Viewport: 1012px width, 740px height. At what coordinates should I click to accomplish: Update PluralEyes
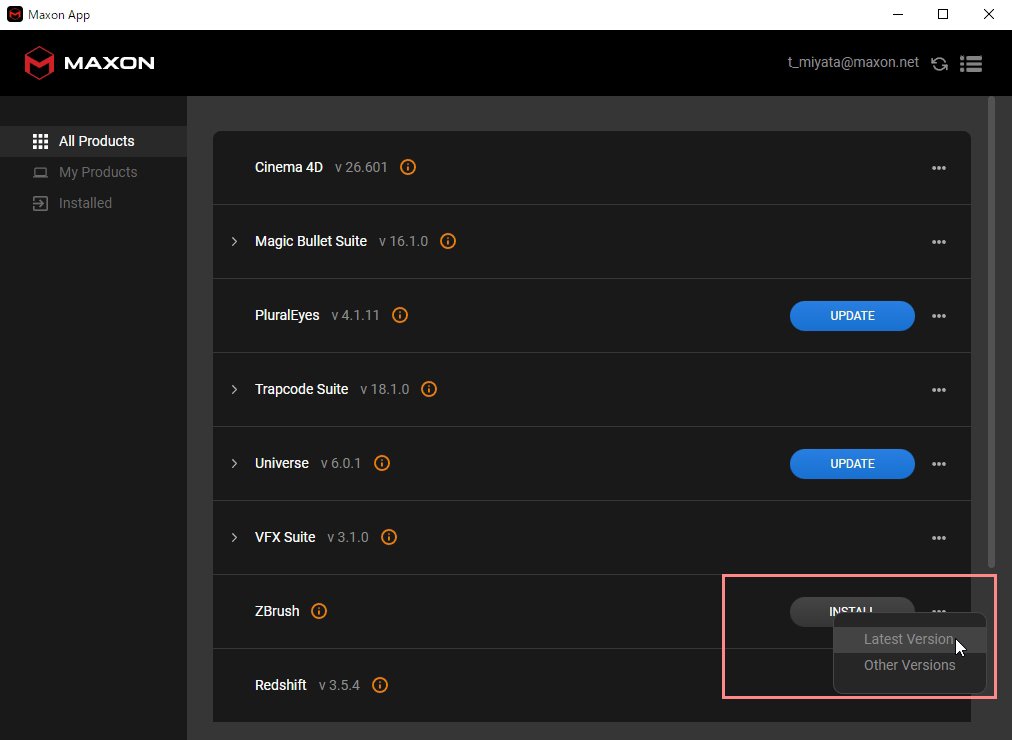(x=852, y=316)
